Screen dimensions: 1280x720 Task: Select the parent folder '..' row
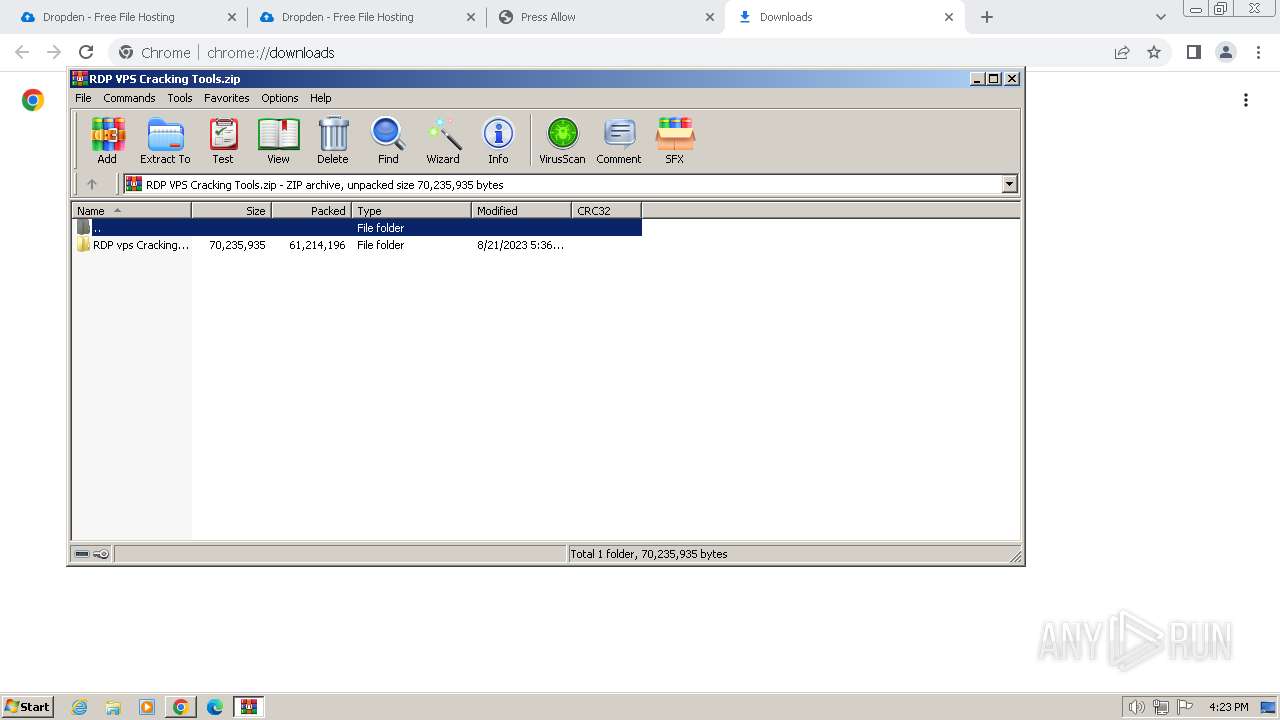coord(357,228)
